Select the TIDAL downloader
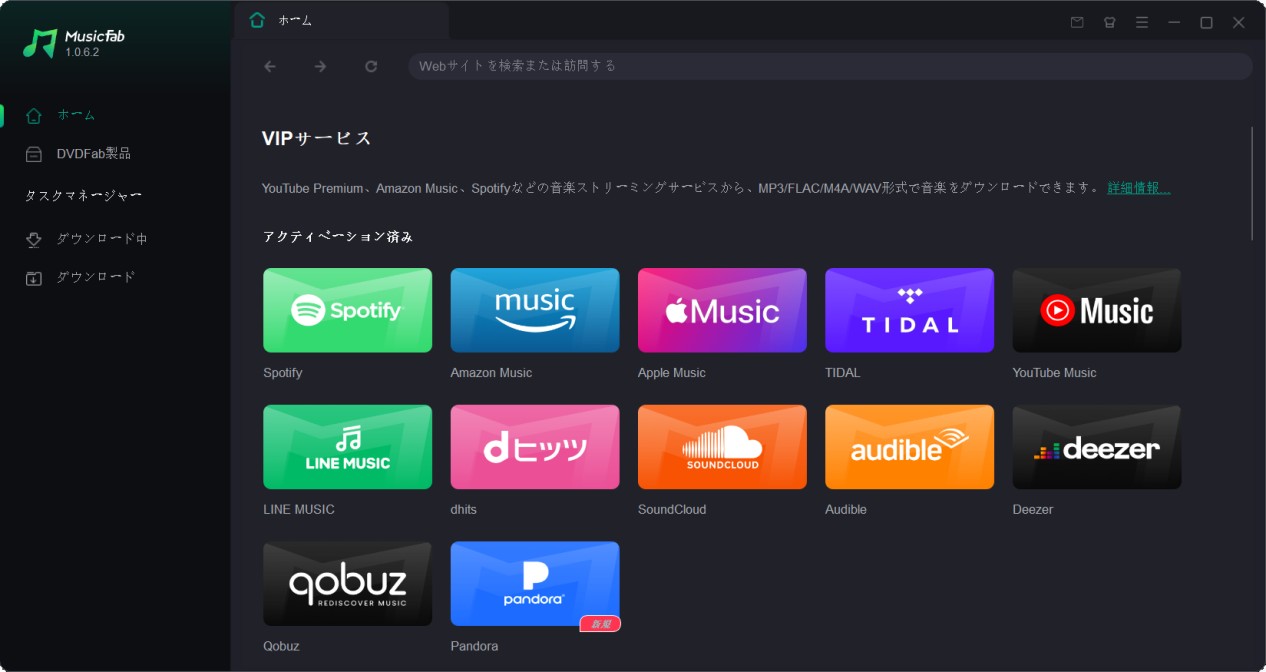The image size is (1266, 672). click(909, 310)
